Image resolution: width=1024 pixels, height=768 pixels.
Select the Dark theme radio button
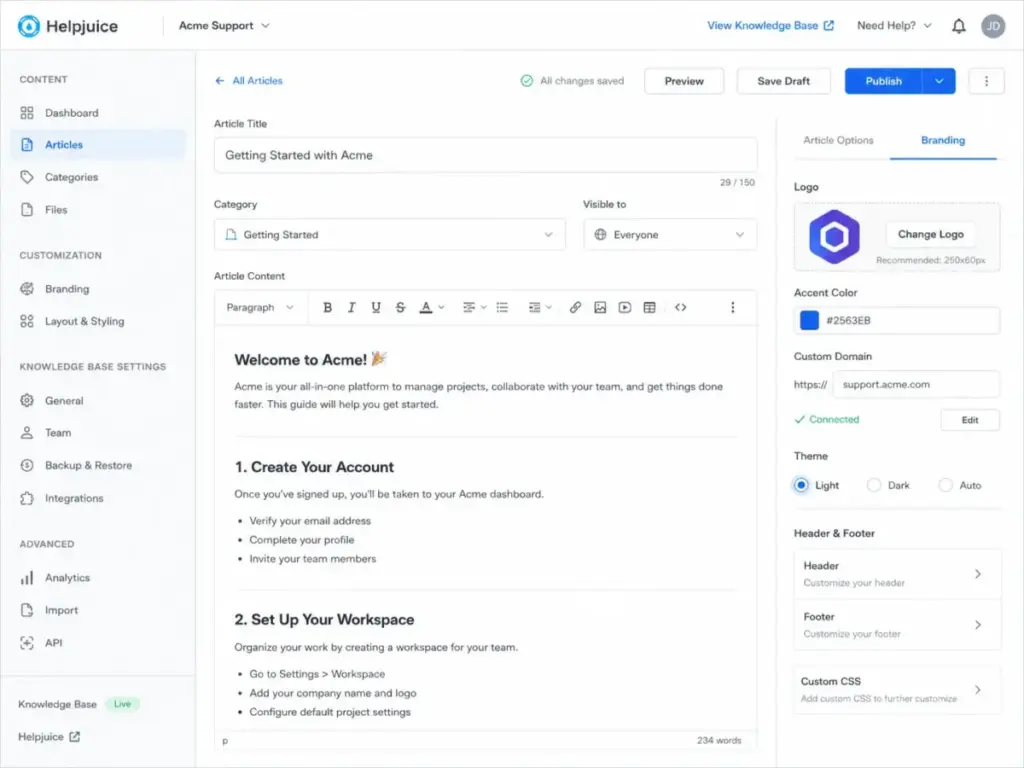873,485
